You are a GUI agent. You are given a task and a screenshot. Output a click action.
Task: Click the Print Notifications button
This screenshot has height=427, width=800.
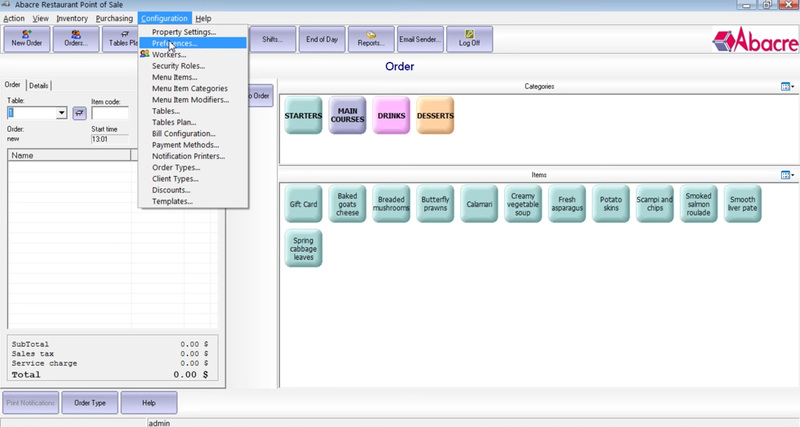click(x=31, y=403)
